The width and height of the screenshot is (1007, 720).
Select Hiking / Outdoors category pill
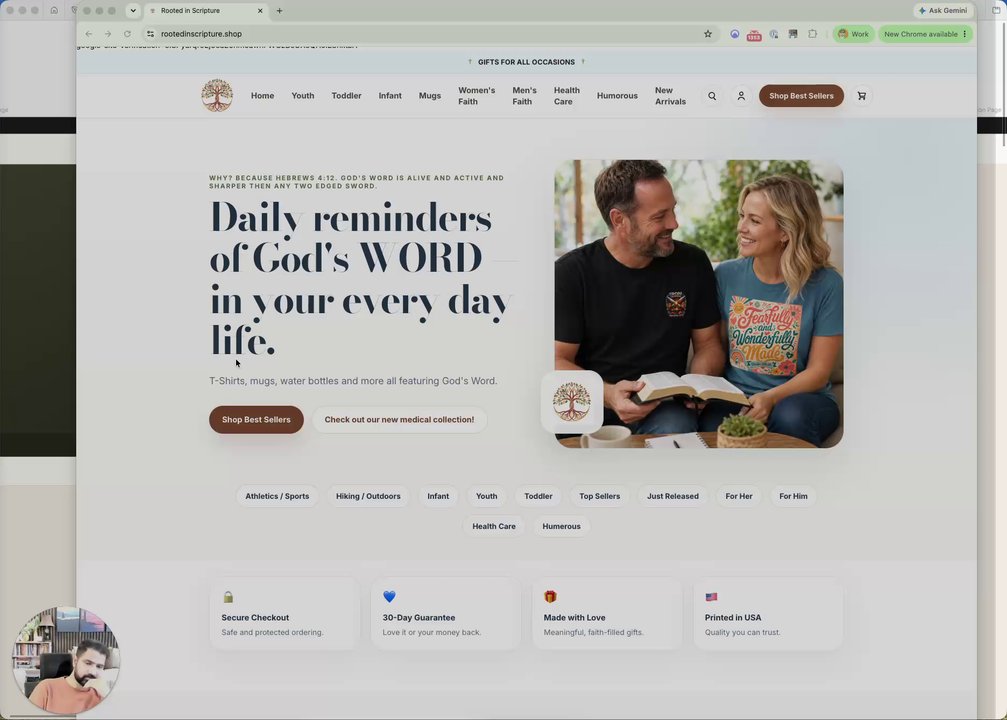tap(368, 496)
